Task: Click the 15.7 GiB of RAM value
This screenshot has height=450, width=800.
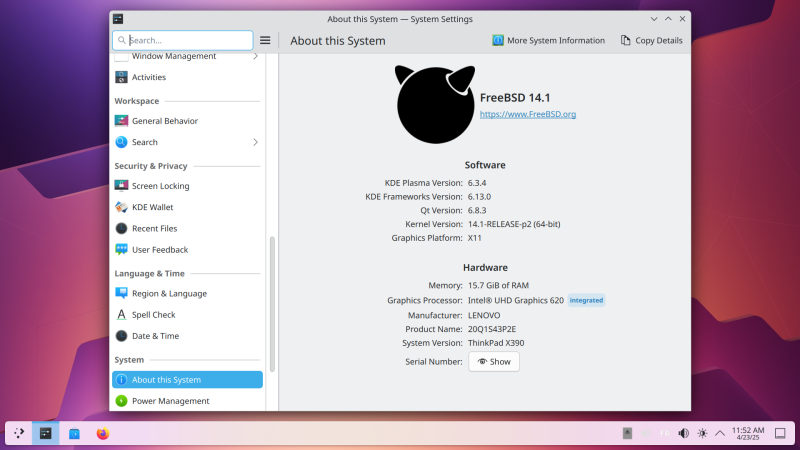Action: click(498, 285)
